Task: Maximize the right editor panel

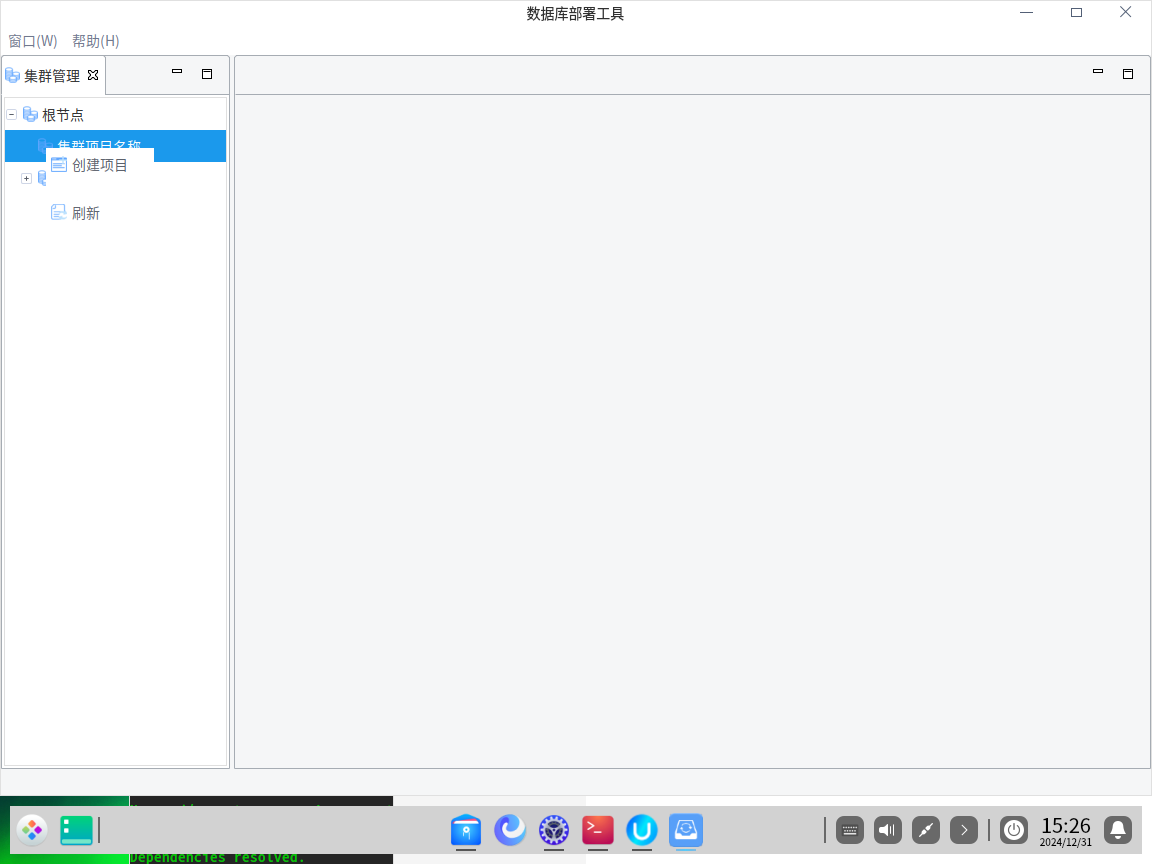Action: pos(1128,73)
